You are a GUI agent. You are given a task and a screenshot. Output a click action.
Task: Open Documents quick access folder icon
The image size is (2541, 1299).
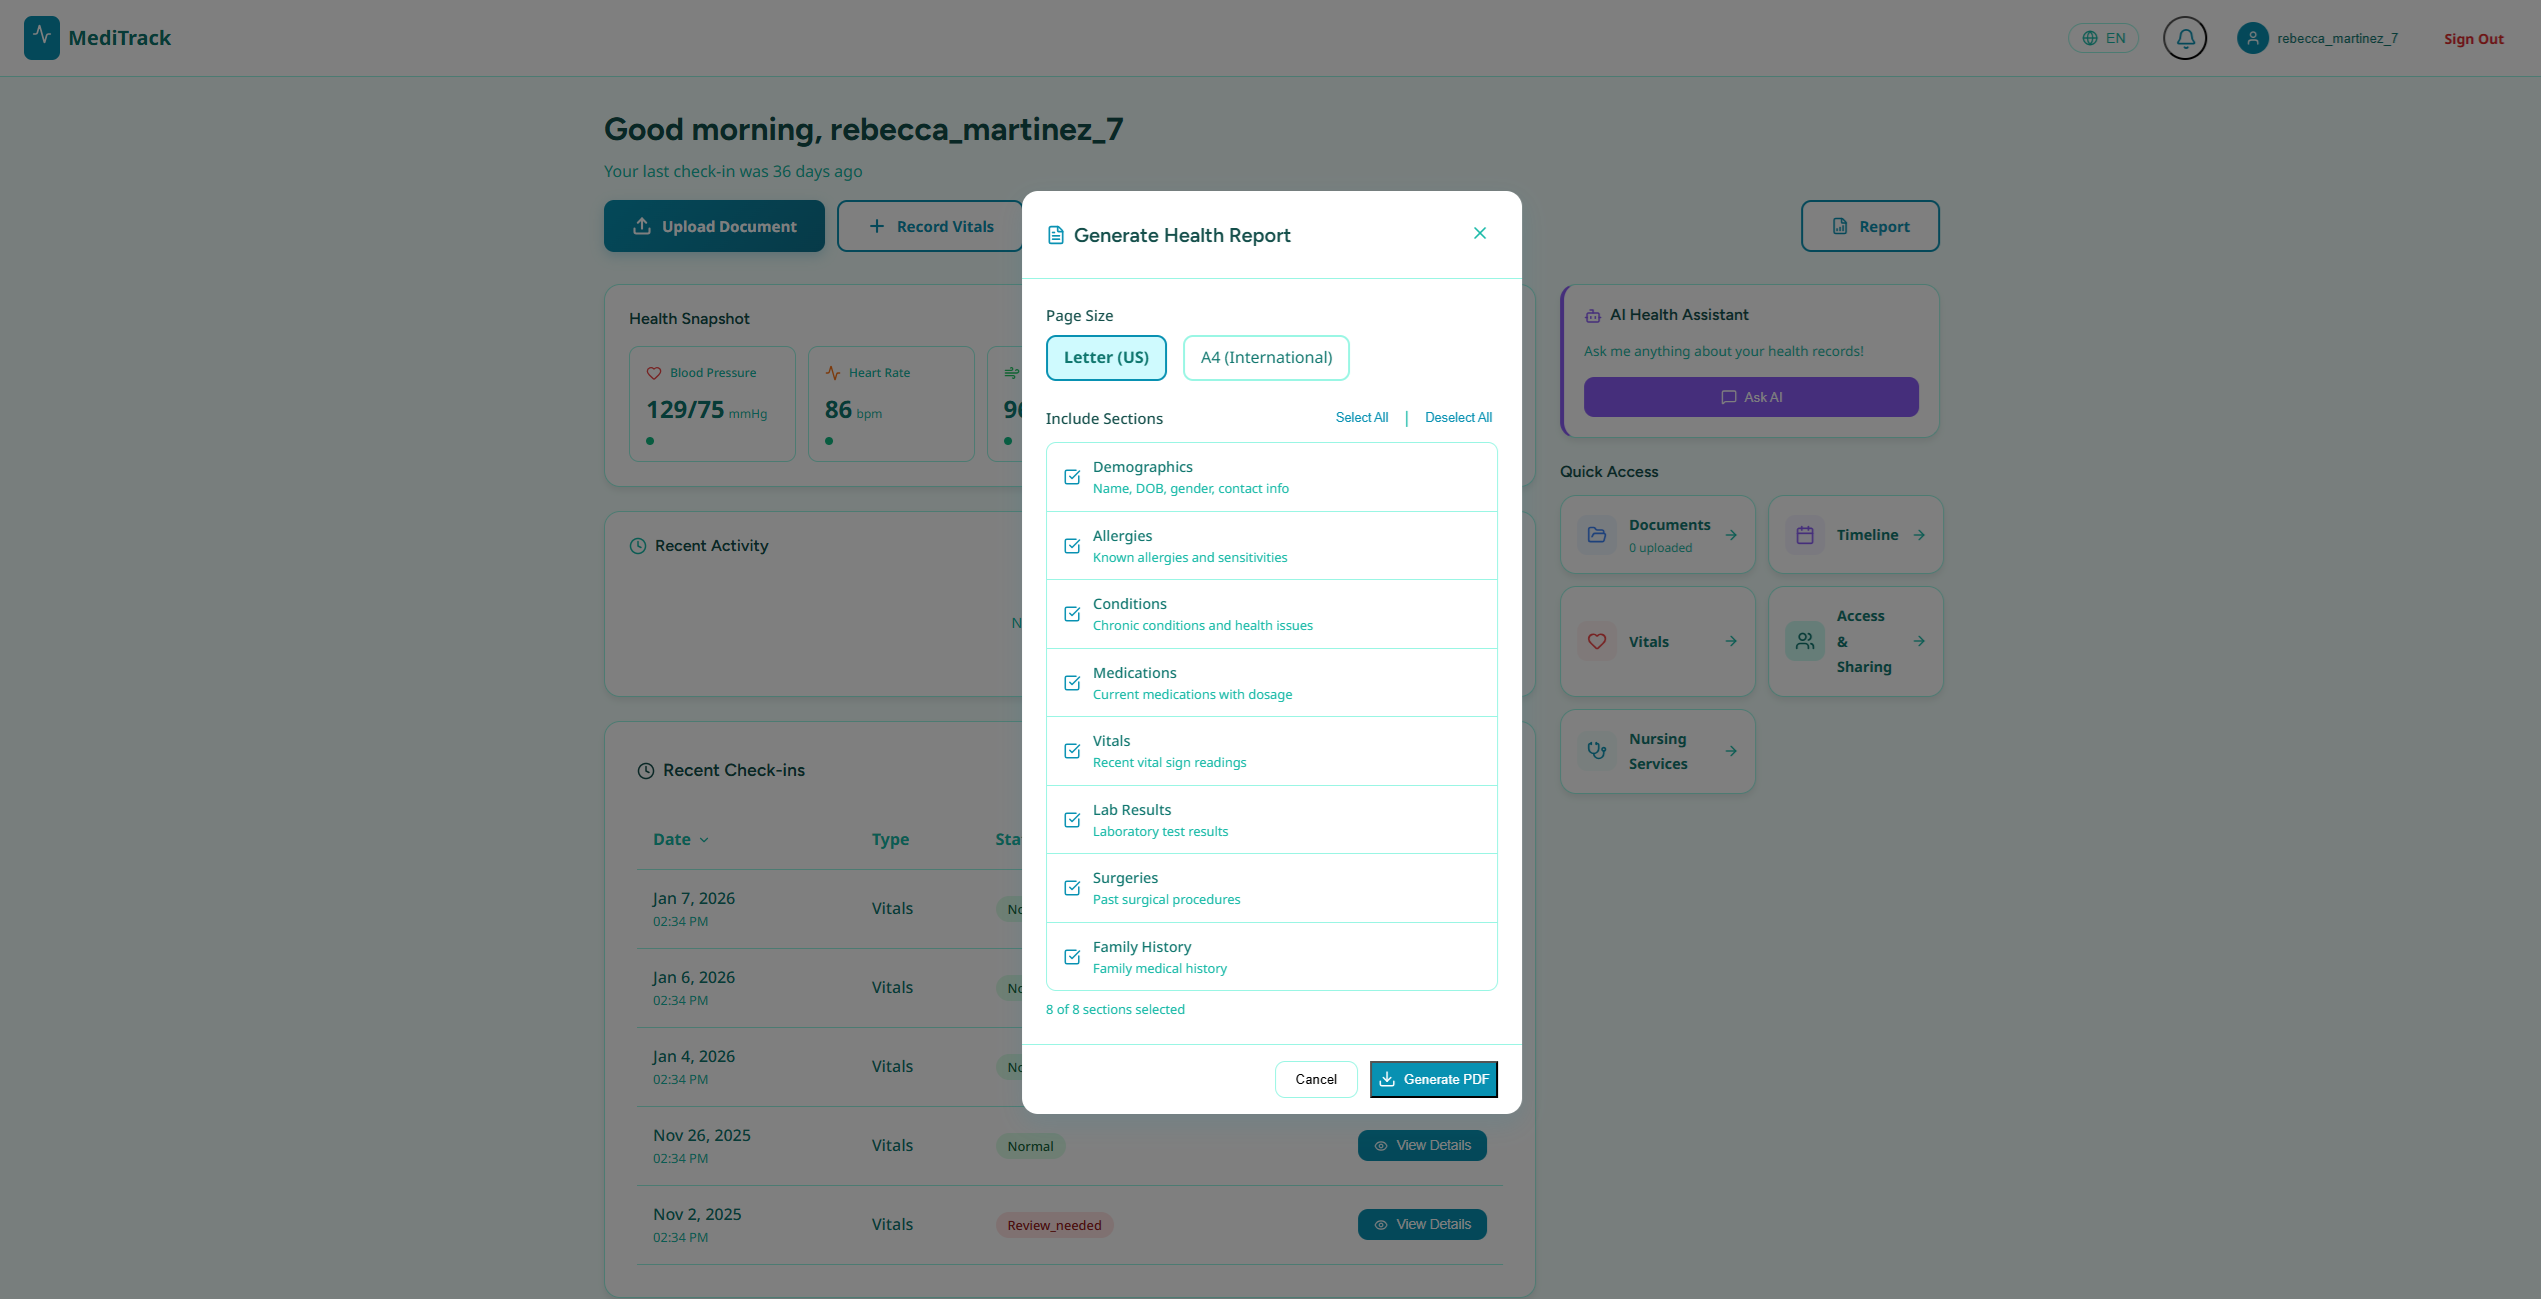point(1597,535)
